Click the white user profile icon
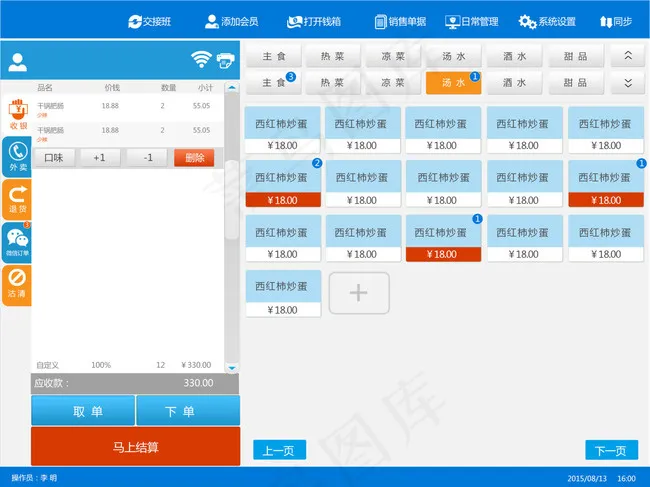This screenshot has height=487, width=650. 17,62
